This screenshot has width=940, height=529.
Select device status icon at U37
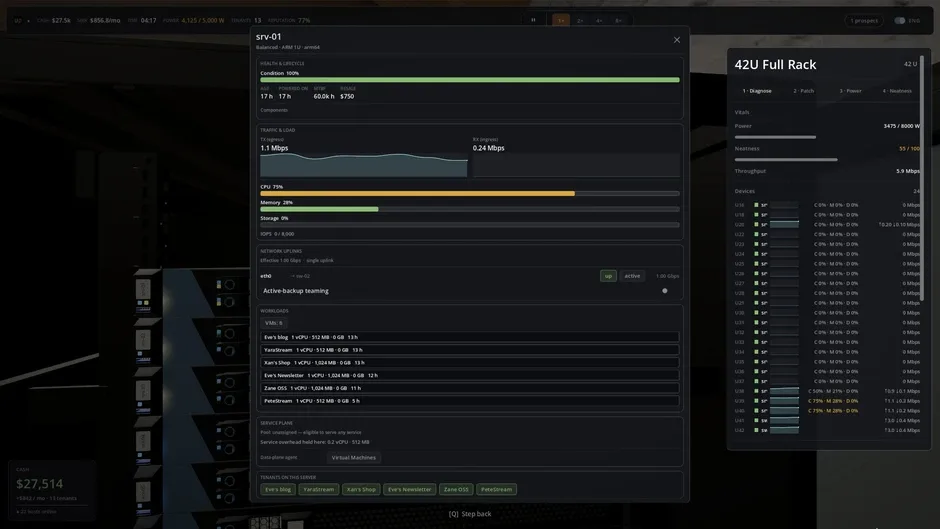(x=756, y=381)
